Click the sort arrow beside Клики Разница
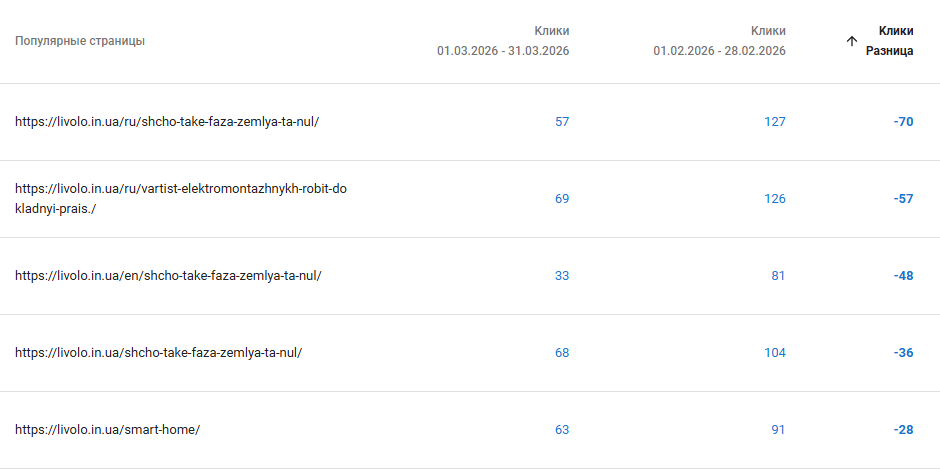 (x=851, y=41)
